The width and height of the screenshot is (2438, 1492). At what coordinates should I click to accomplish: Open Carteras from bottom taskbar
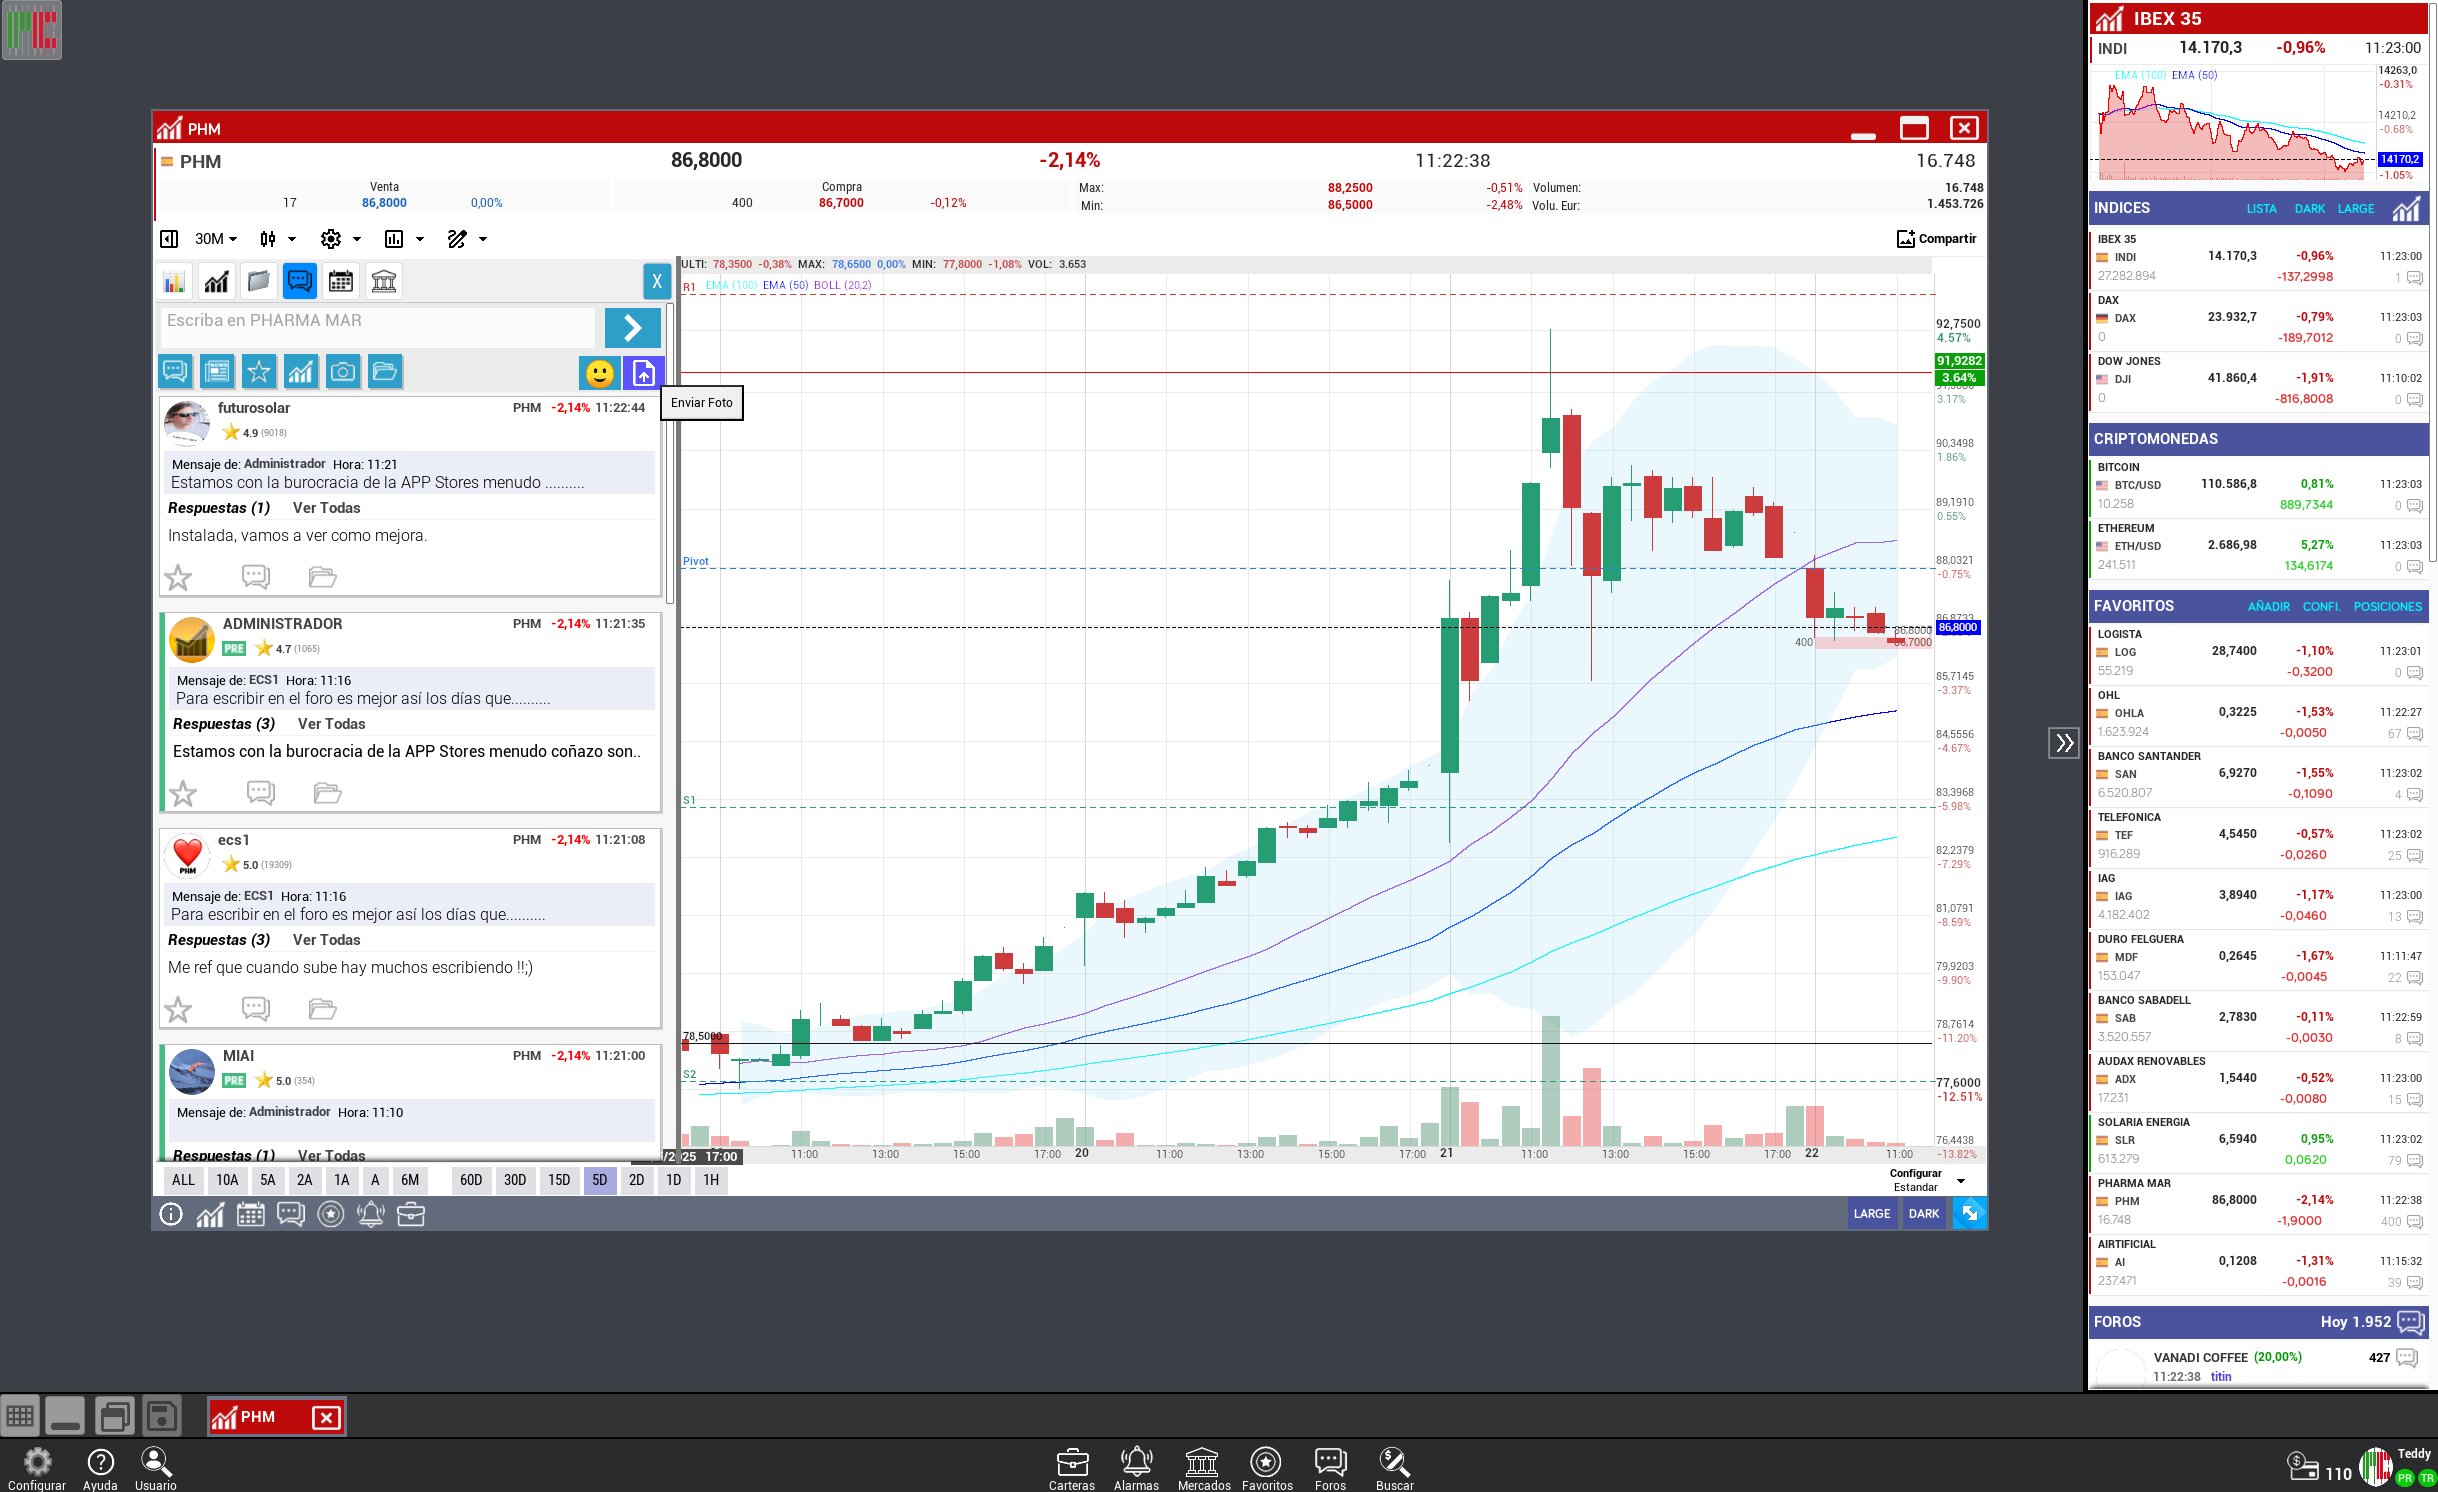[x=1072, y=1469]
